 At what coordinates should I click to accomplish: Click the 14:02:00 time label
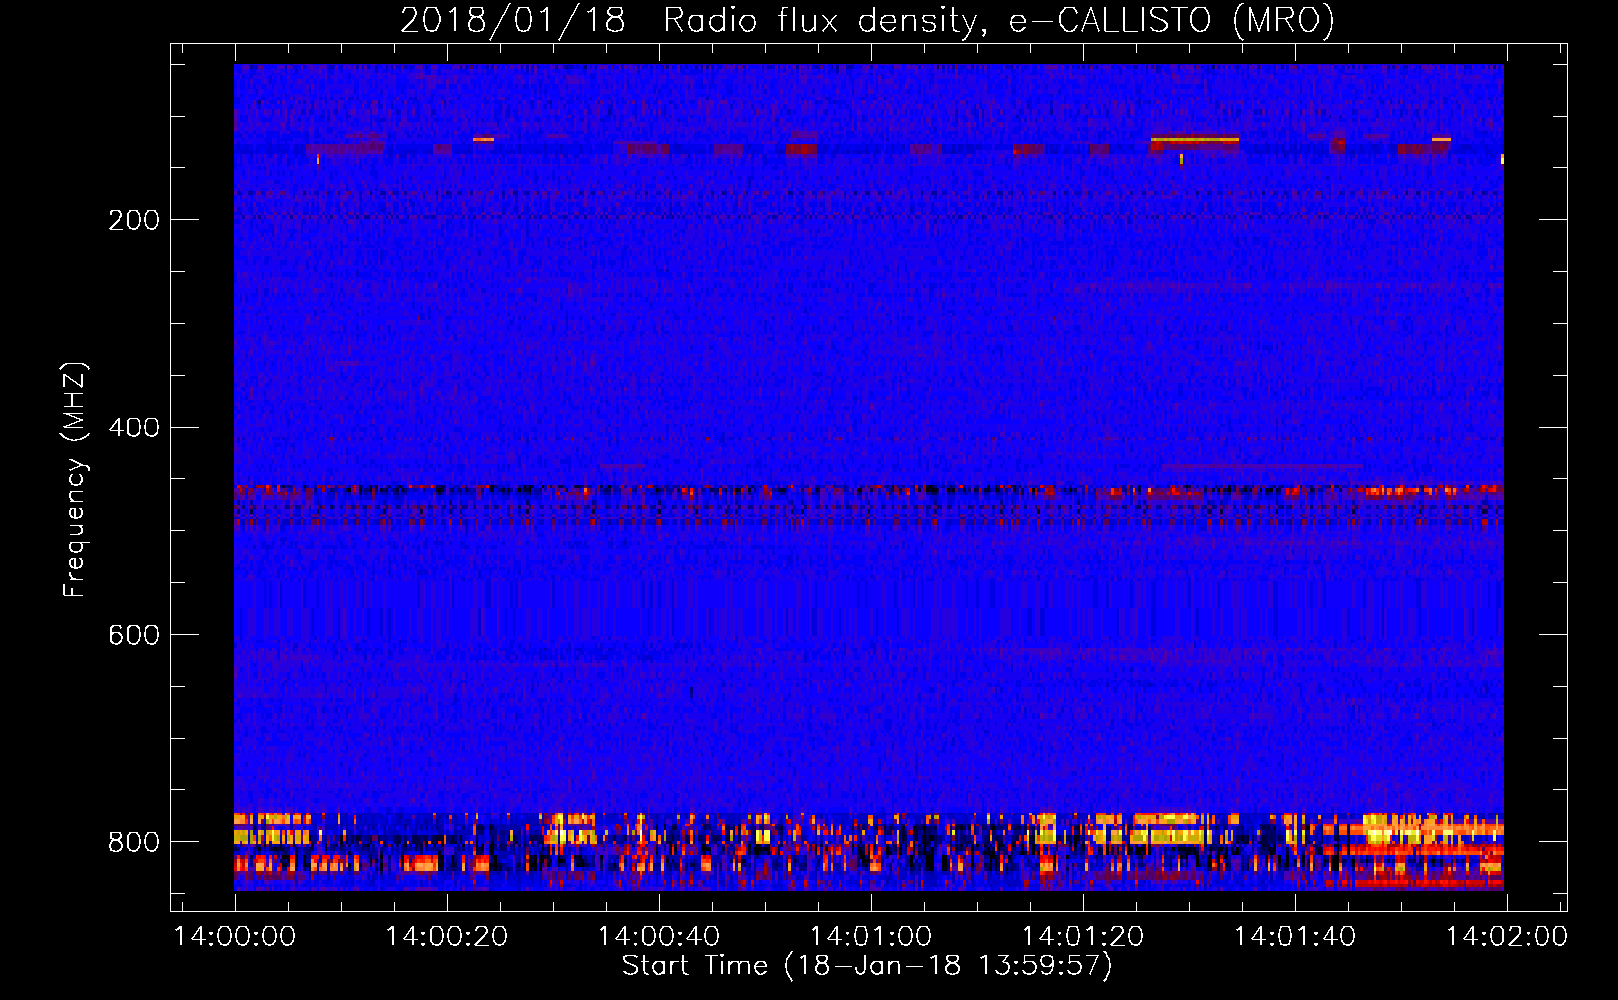1507,936
